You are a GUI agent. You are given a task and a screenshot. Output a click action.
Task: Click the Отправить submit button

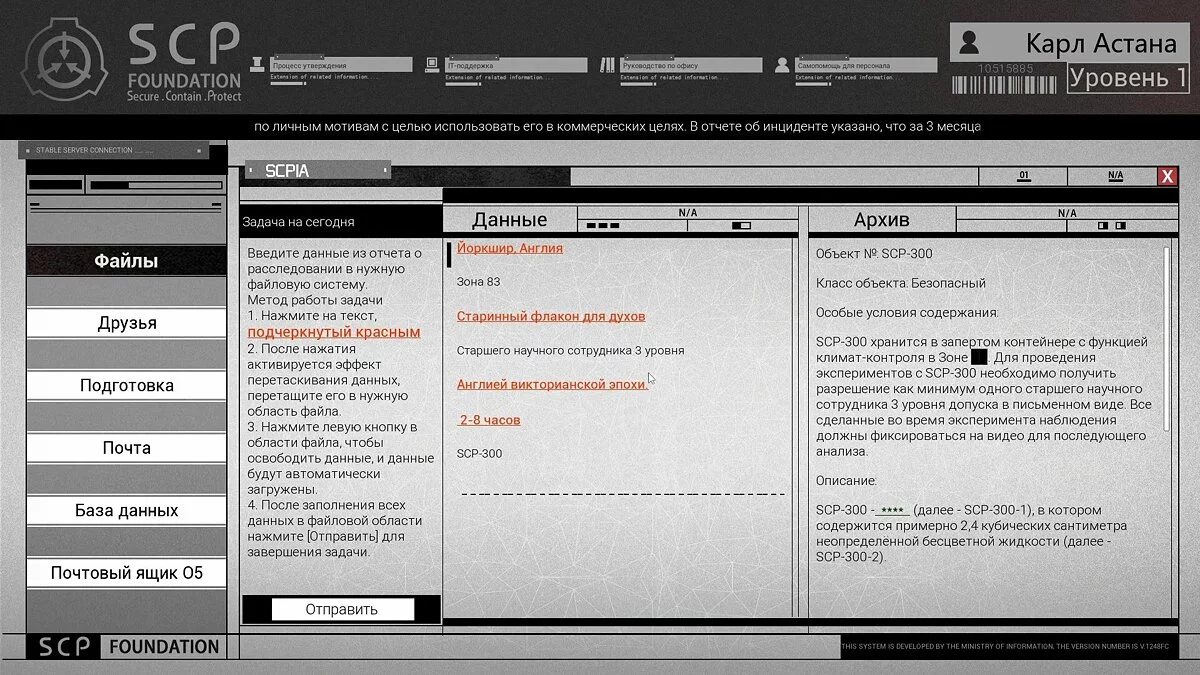[342, 609]
